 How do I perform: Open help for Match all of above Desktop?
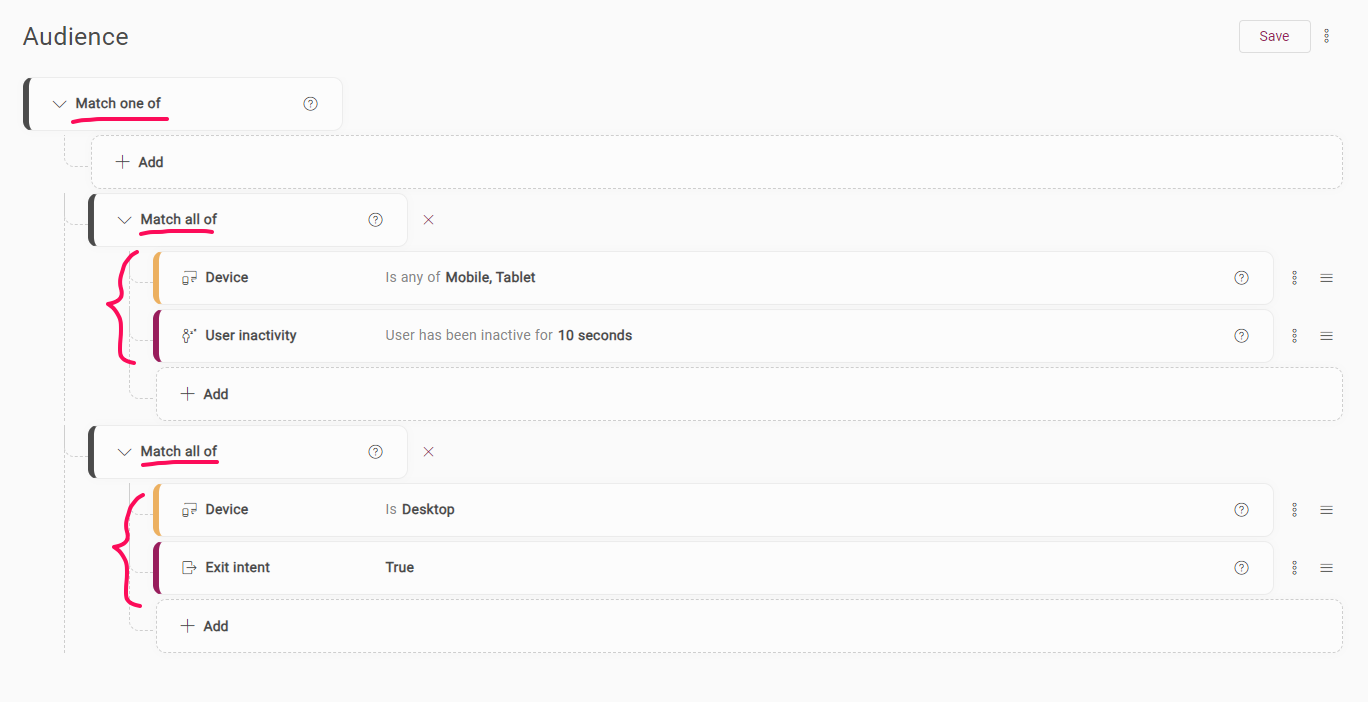click(x=375, y=452)
